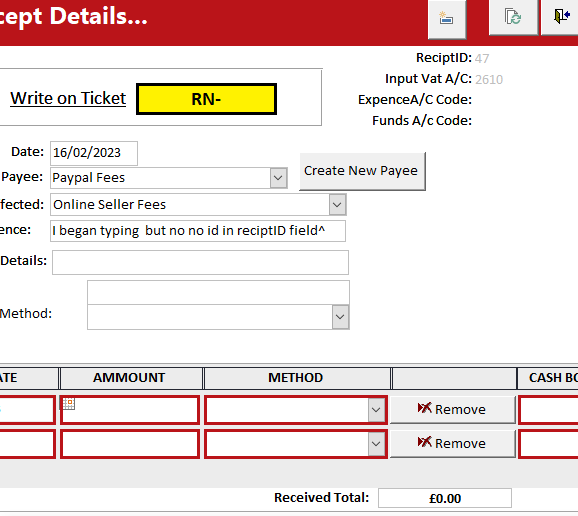The height and width of the screenshot is (516, 578).
Task: Click the reference field with typed text
Action: click(x=198, y=231)
